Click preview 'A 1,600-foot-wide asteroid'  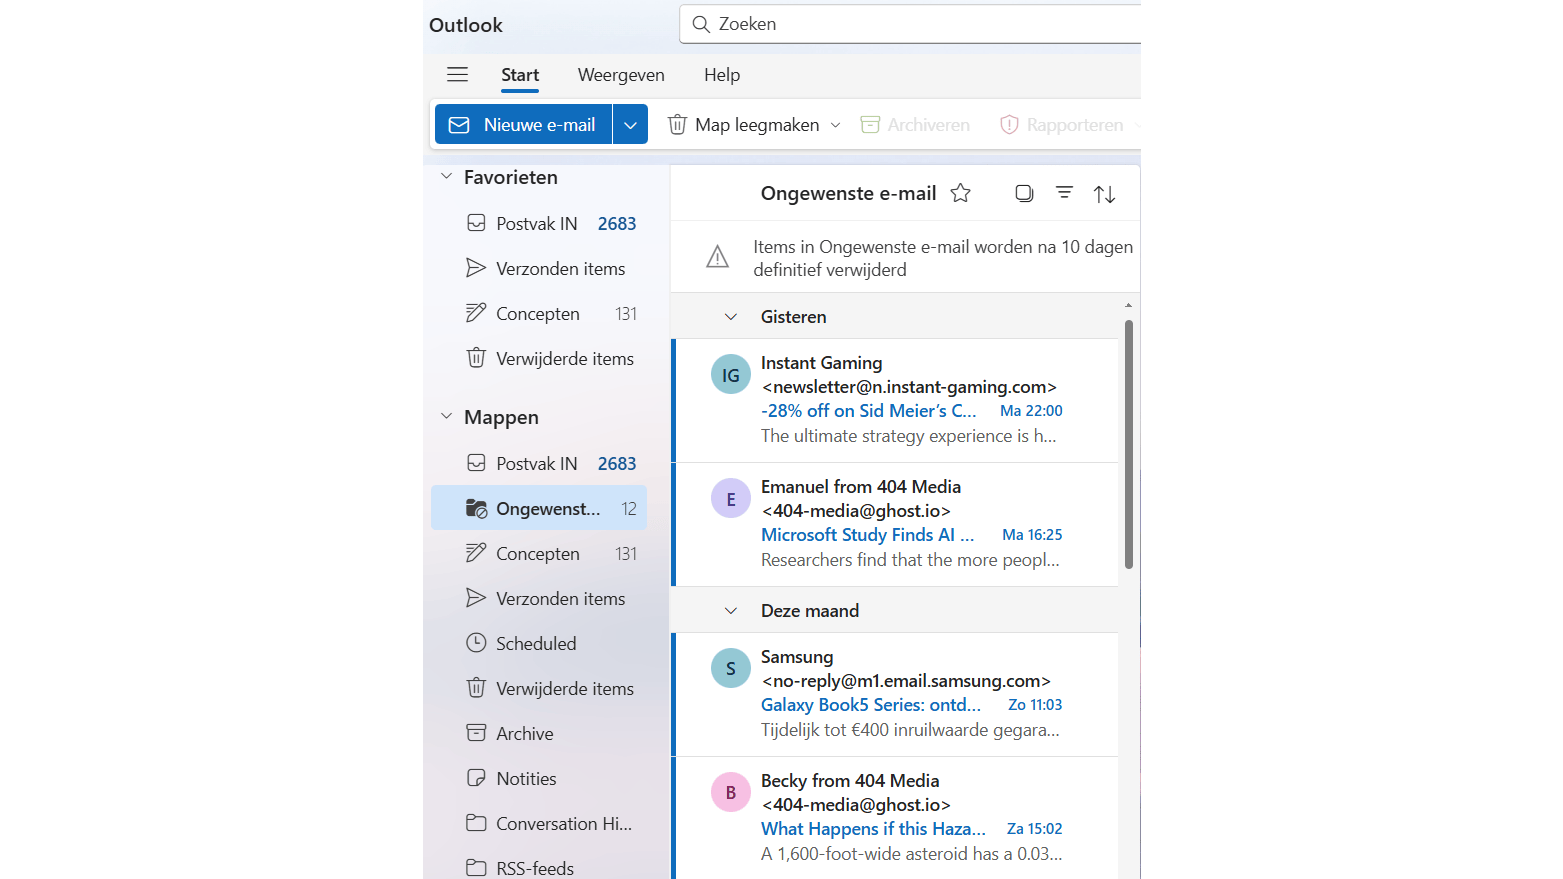pyautogui.click(x=911, y=854)
